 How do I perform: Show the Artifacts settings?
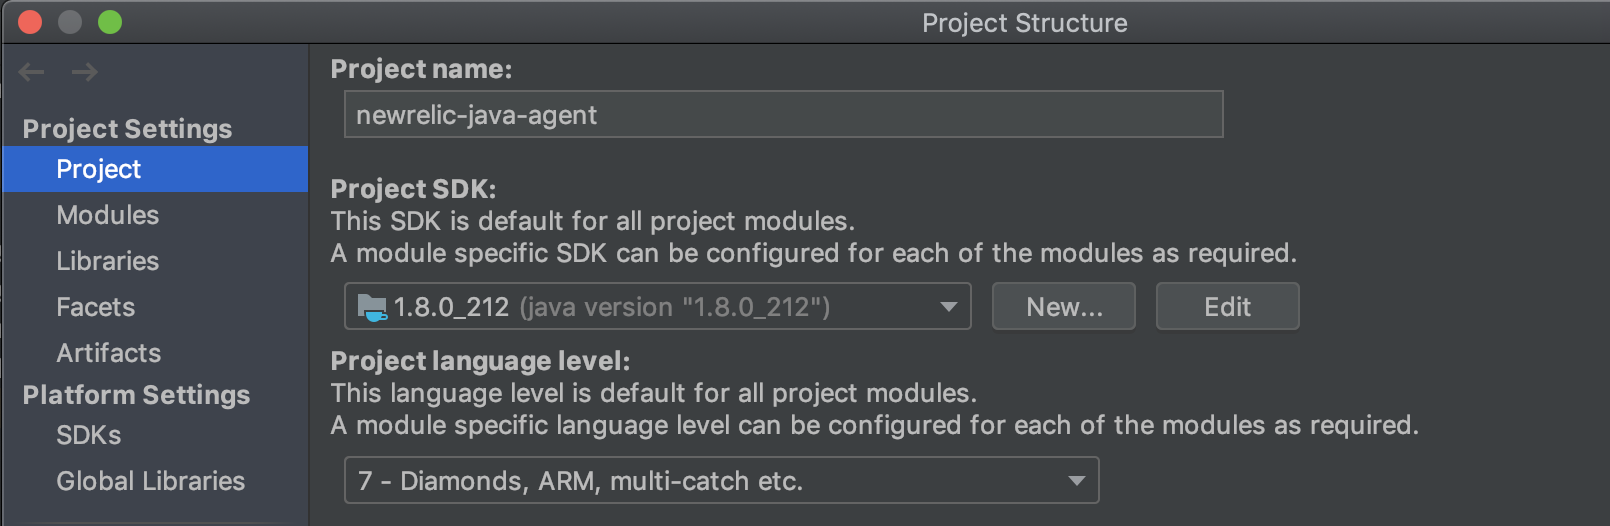(109, 353)
